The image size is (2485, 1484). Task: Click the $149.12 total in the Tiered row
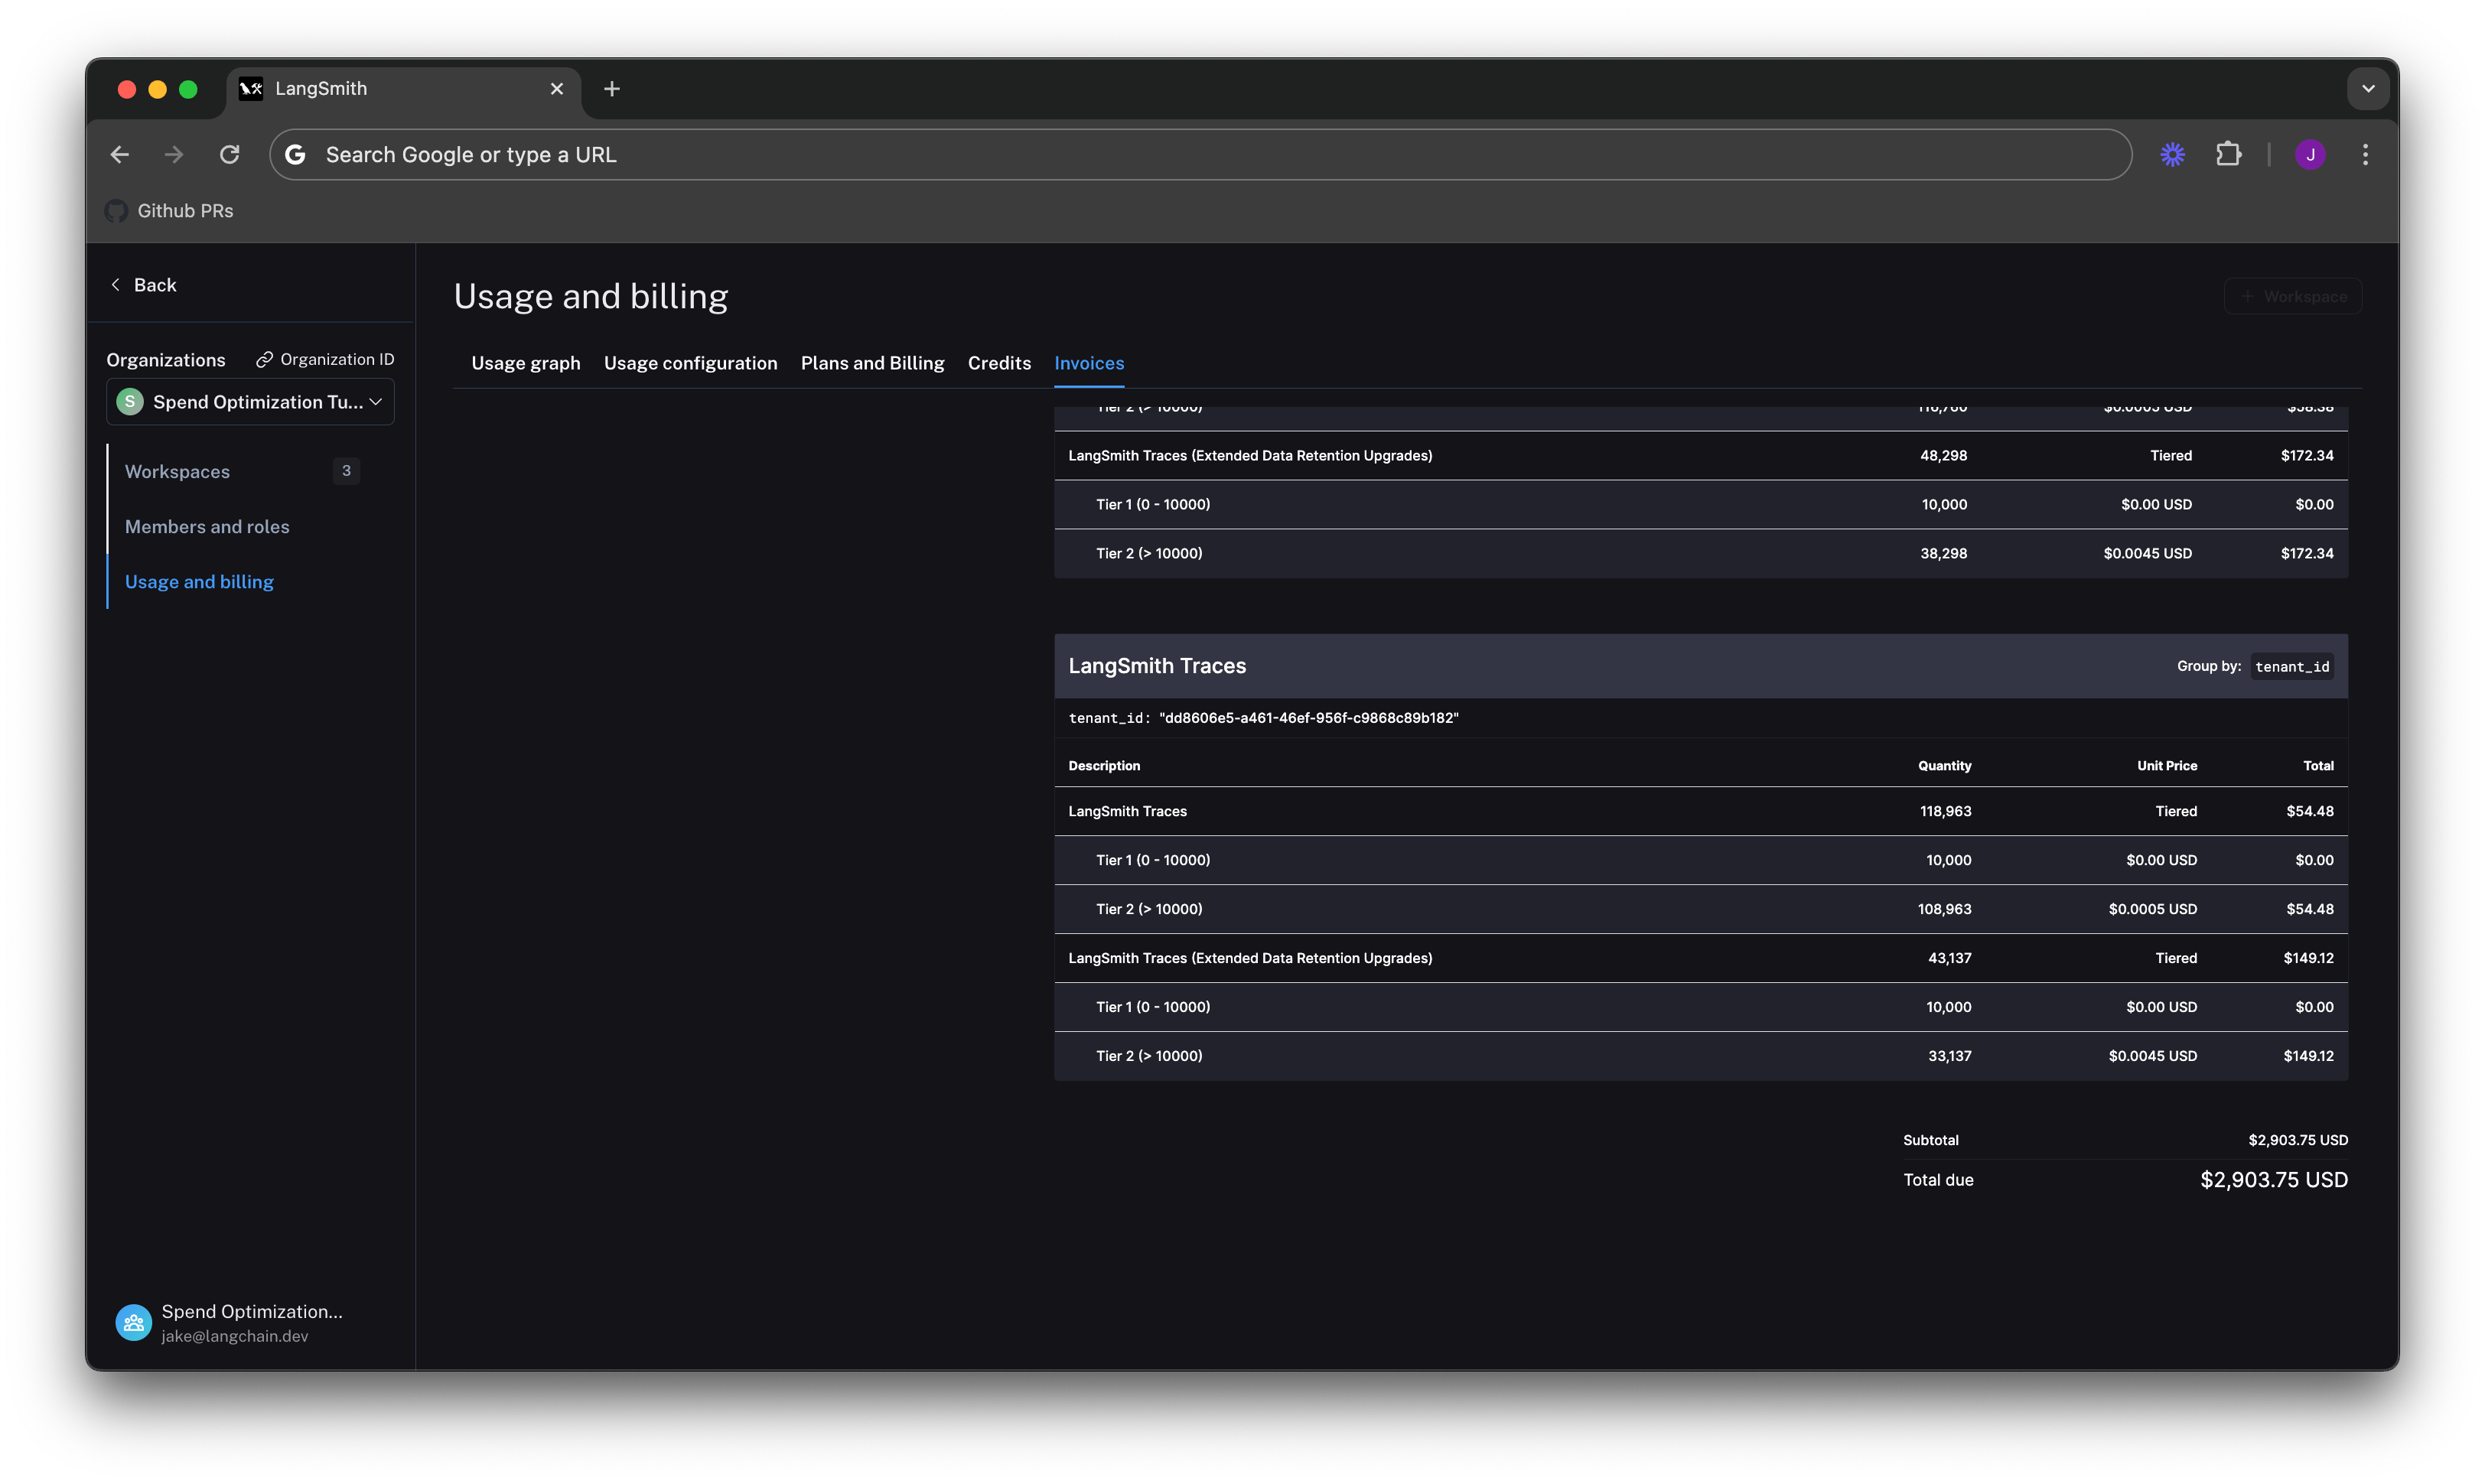2308,958
